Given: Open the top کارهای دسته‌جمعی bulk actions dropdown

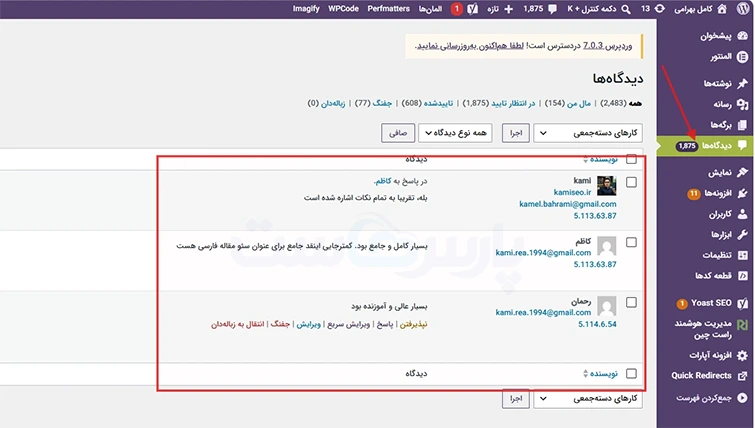Looking at the screenshot, I should [588, 133].
